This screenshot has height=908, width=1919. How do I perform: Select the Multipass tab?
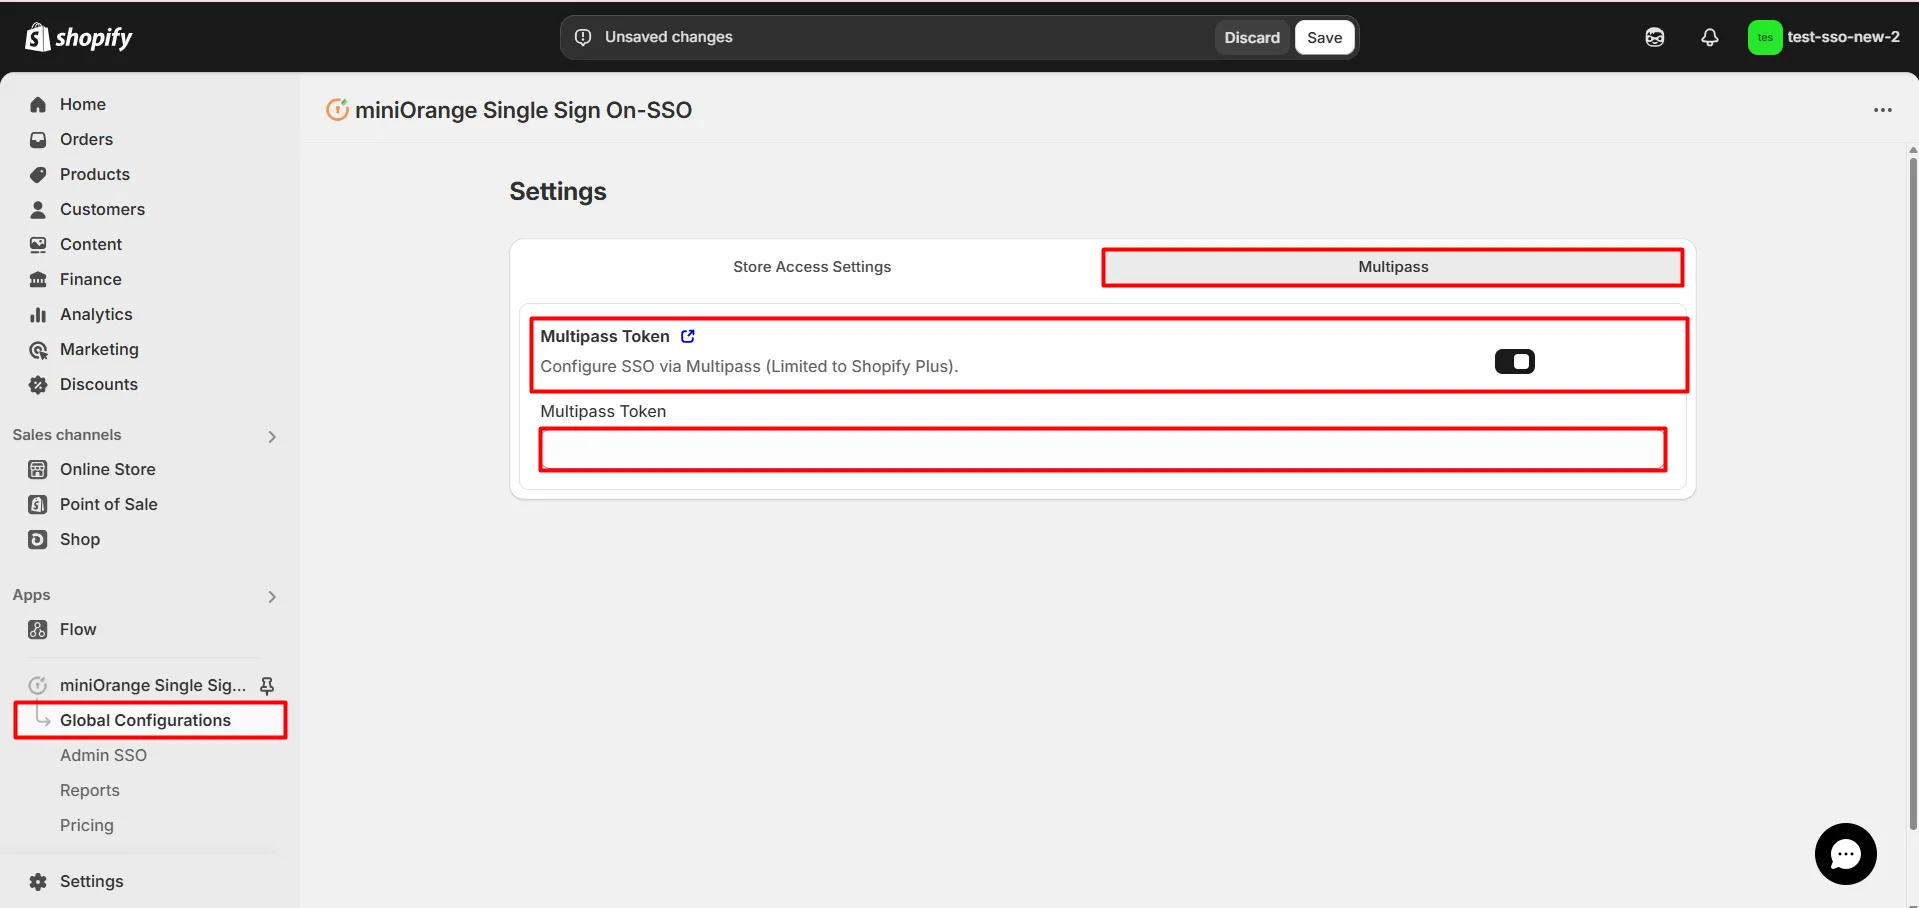coord(1393,267)
